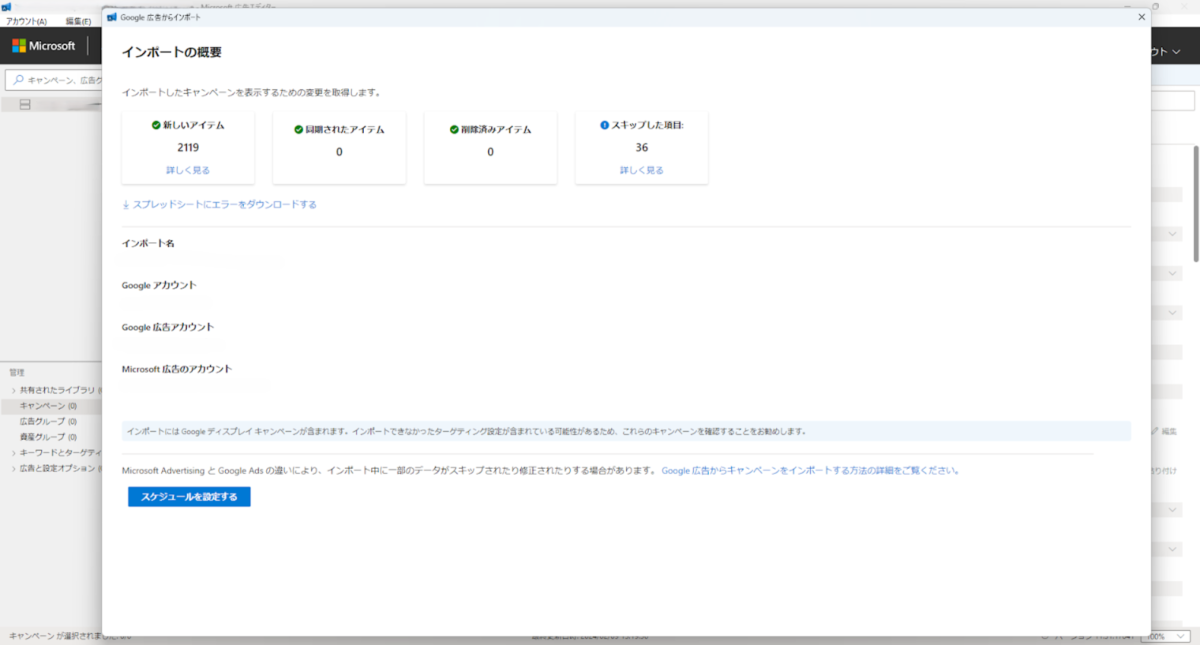Screen dimensions: 1200x645
Task: Click the green check icon beside 新しいアイテム
Action: point(156,125)
